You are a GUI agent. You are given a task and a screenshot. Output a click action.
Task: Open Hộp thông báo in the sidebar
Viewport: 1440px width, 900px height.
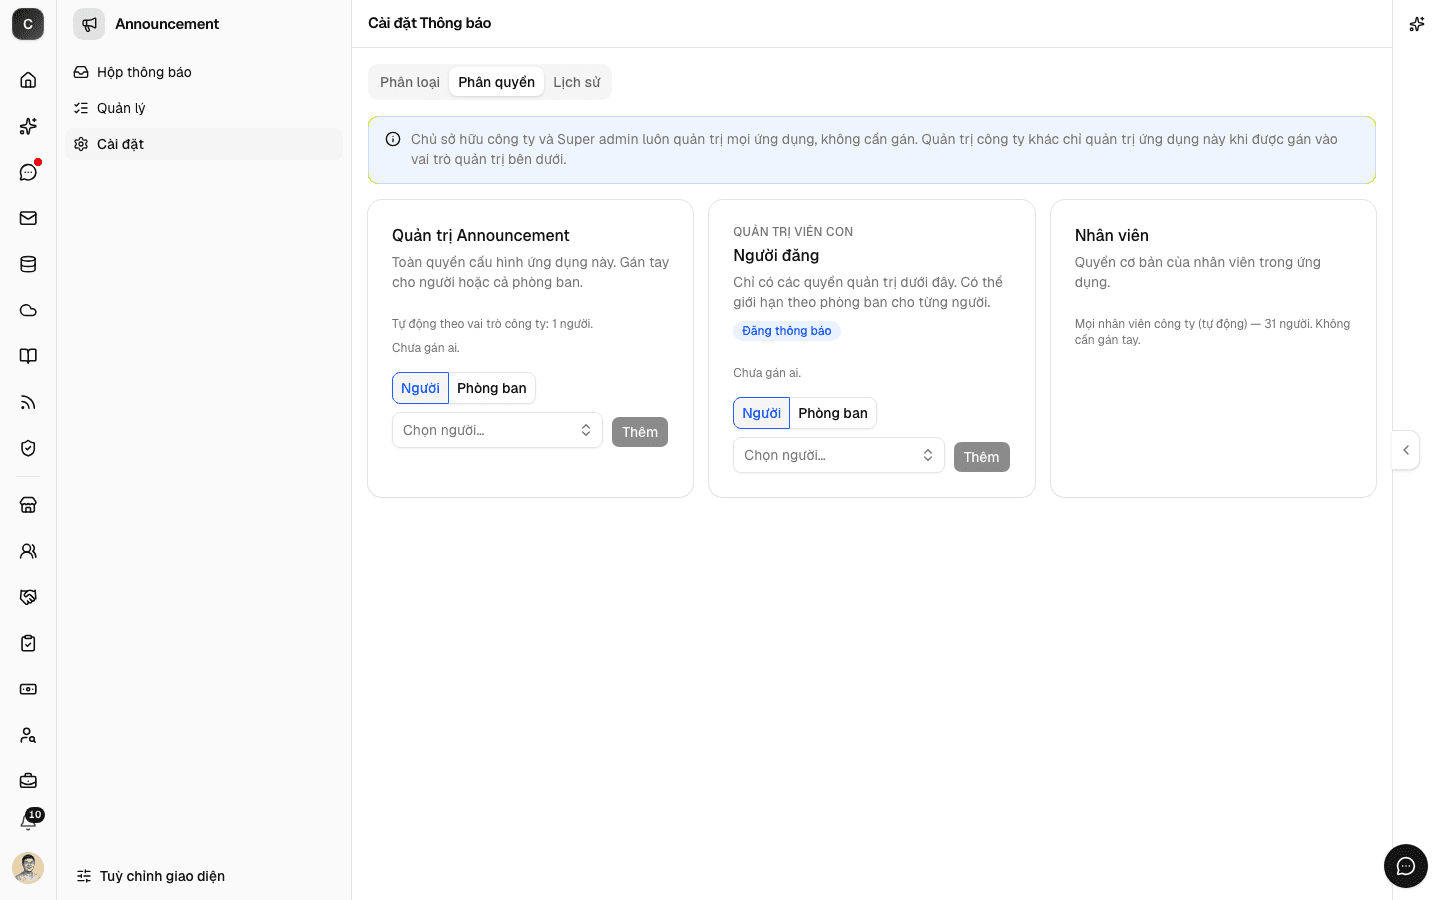[204, 72]
